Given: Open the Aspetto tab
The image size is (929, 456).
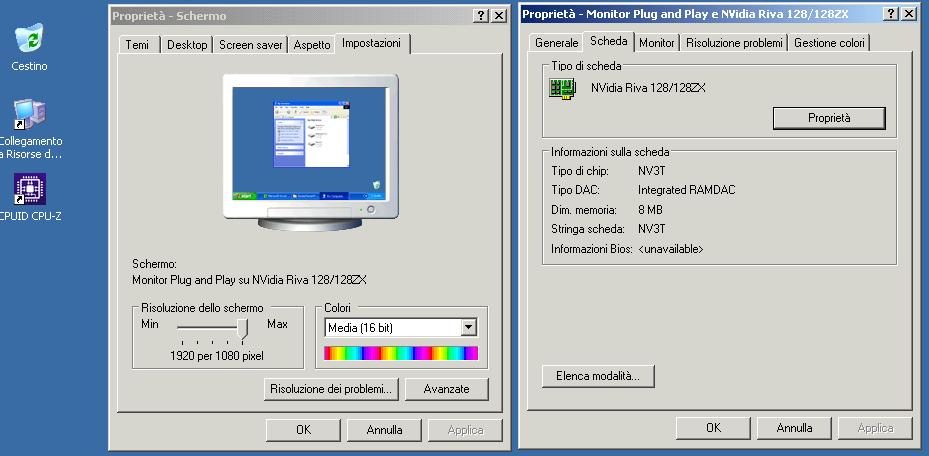Looking at the screenshot, I should 312,45.
